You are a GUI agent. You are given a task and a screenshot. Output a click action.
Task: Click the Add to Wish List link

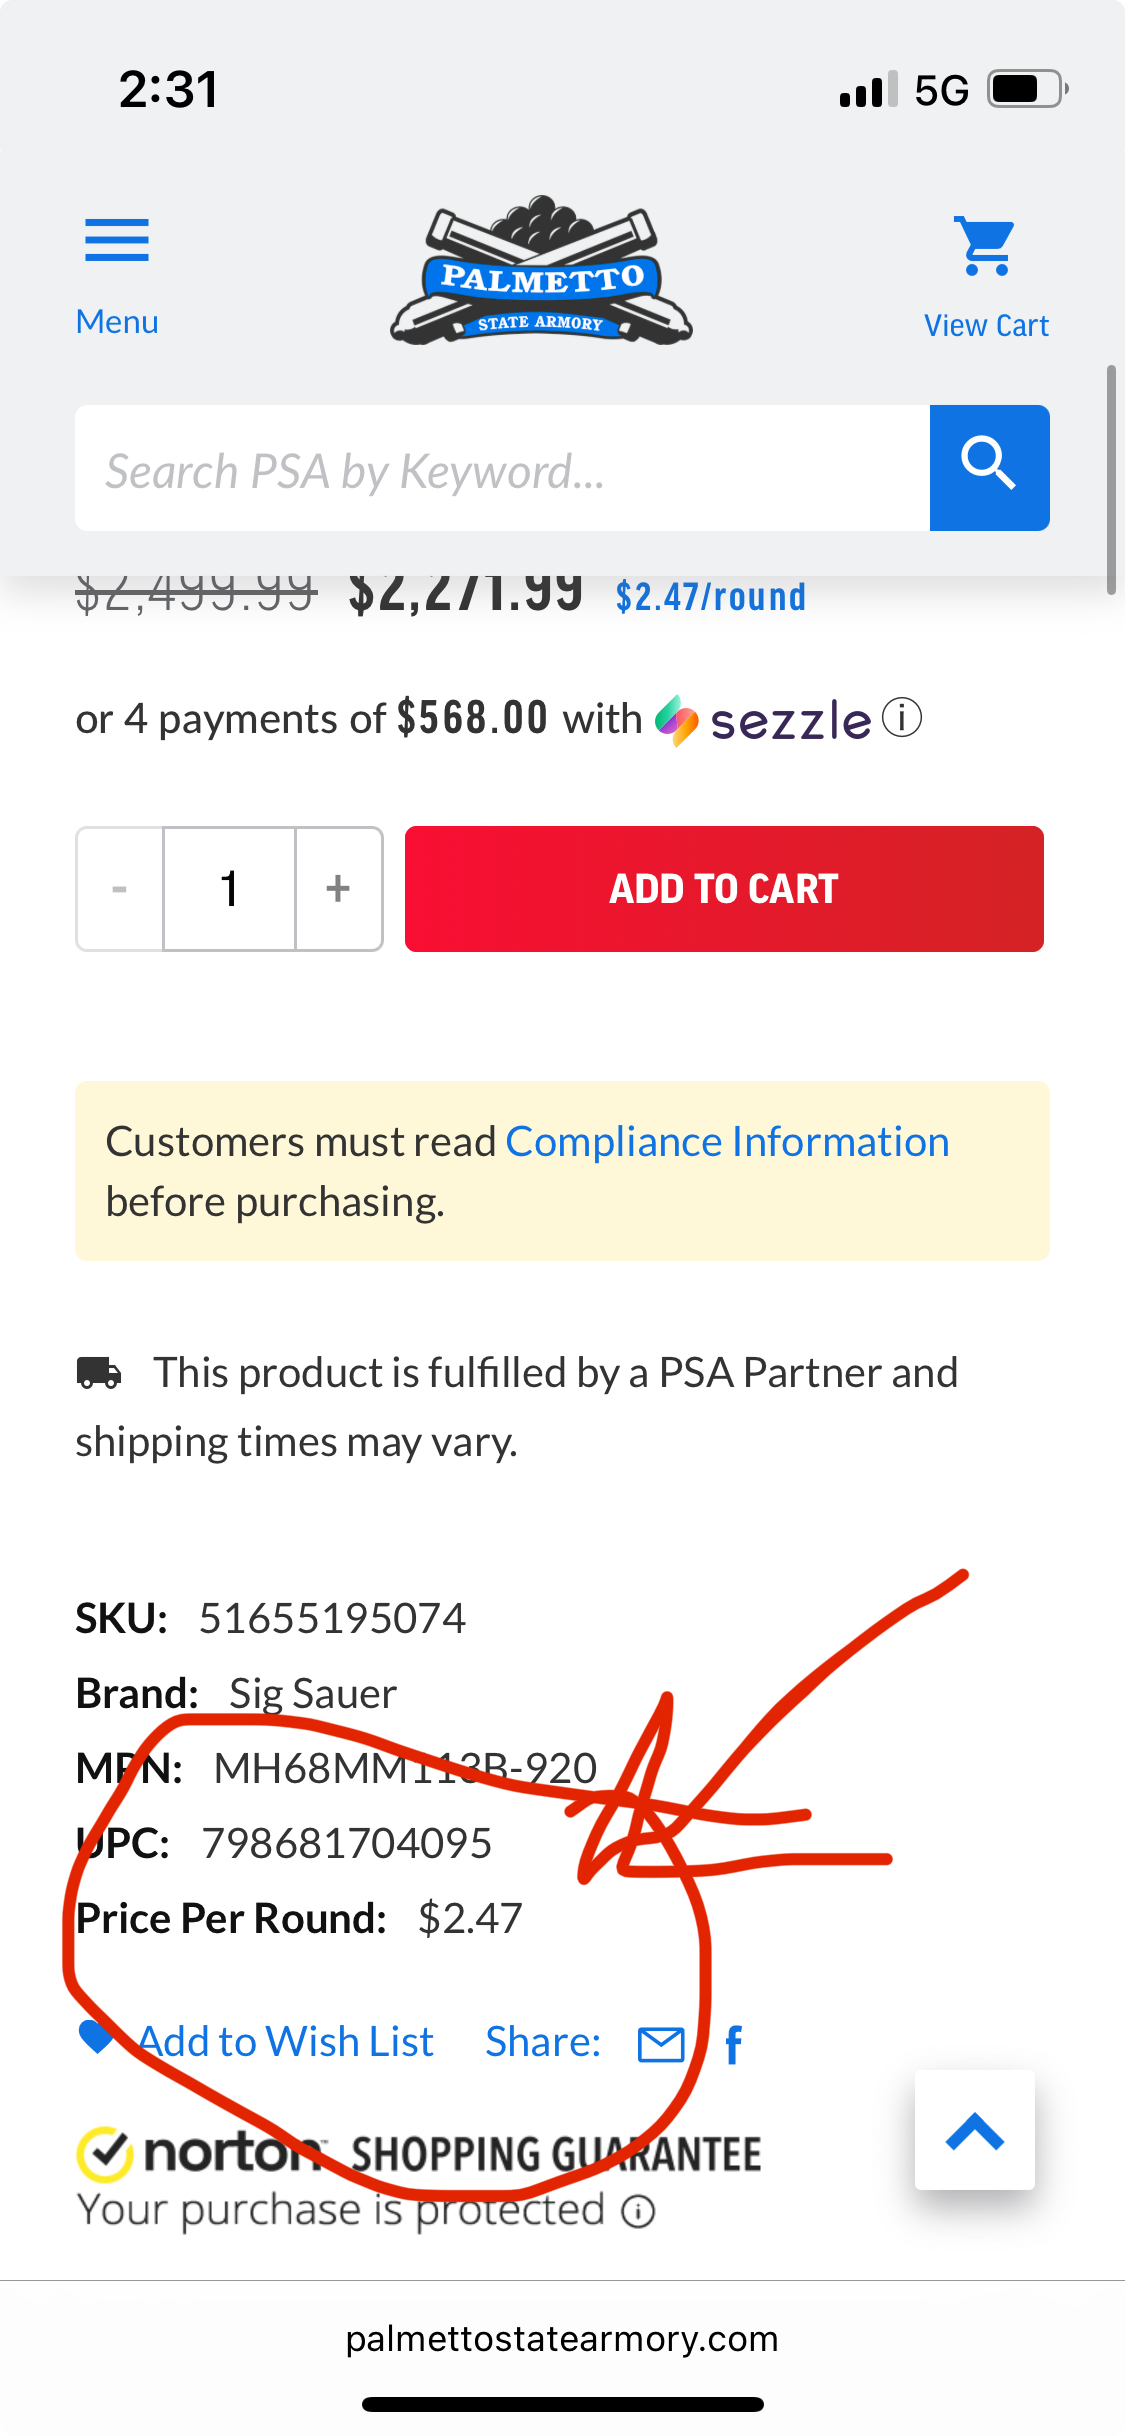[x=286, y=2041]
